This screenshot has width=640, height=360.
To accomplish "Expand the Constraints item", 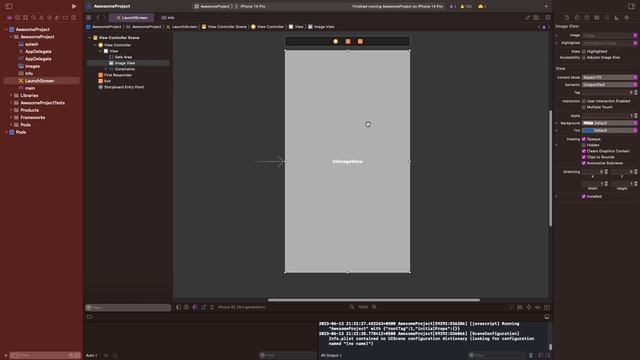I will click(106, 69).
